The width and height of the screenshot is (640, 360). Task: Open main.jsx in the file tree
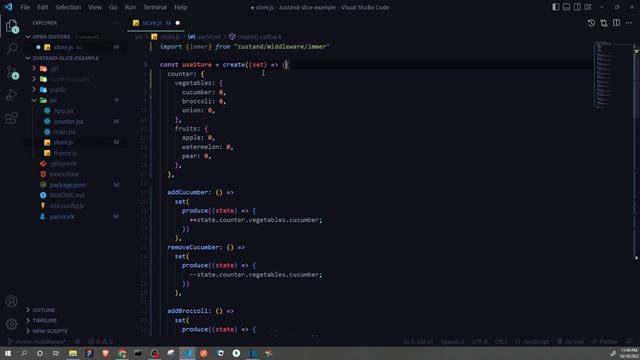(64, 132)
